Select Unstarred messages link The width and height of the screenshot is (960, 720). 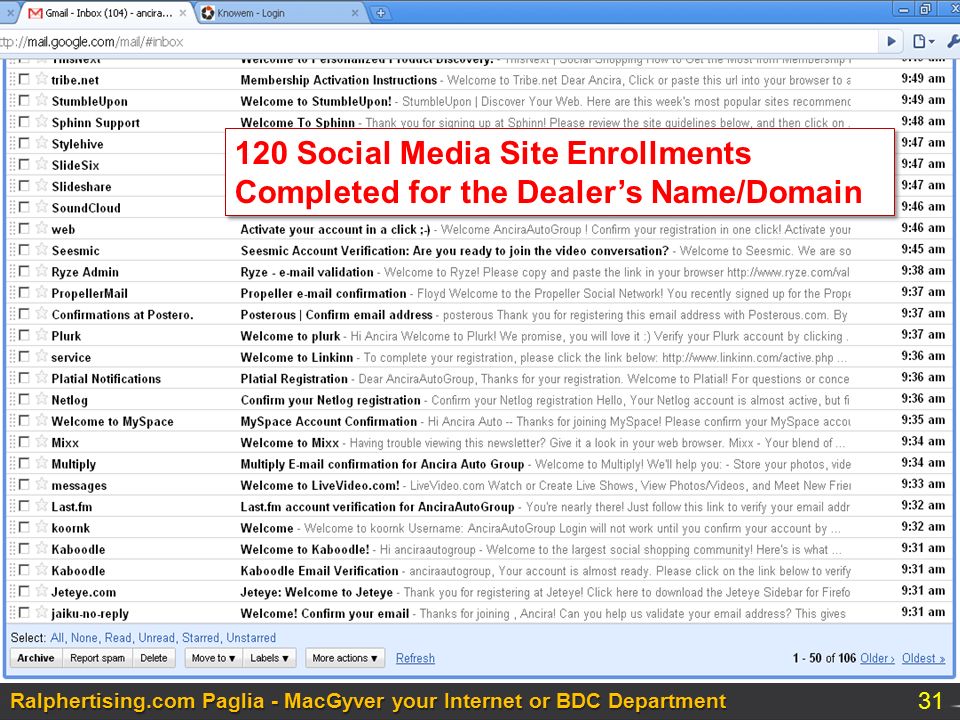coord(251,637)
